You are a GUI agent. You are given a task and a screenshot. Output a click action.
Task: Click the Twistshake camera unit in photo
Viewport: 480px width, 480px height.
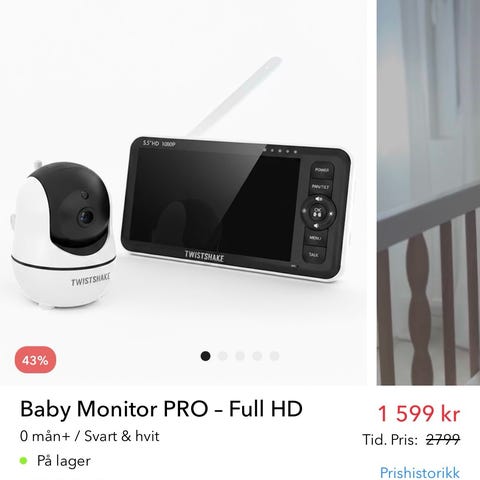point(62,234)
